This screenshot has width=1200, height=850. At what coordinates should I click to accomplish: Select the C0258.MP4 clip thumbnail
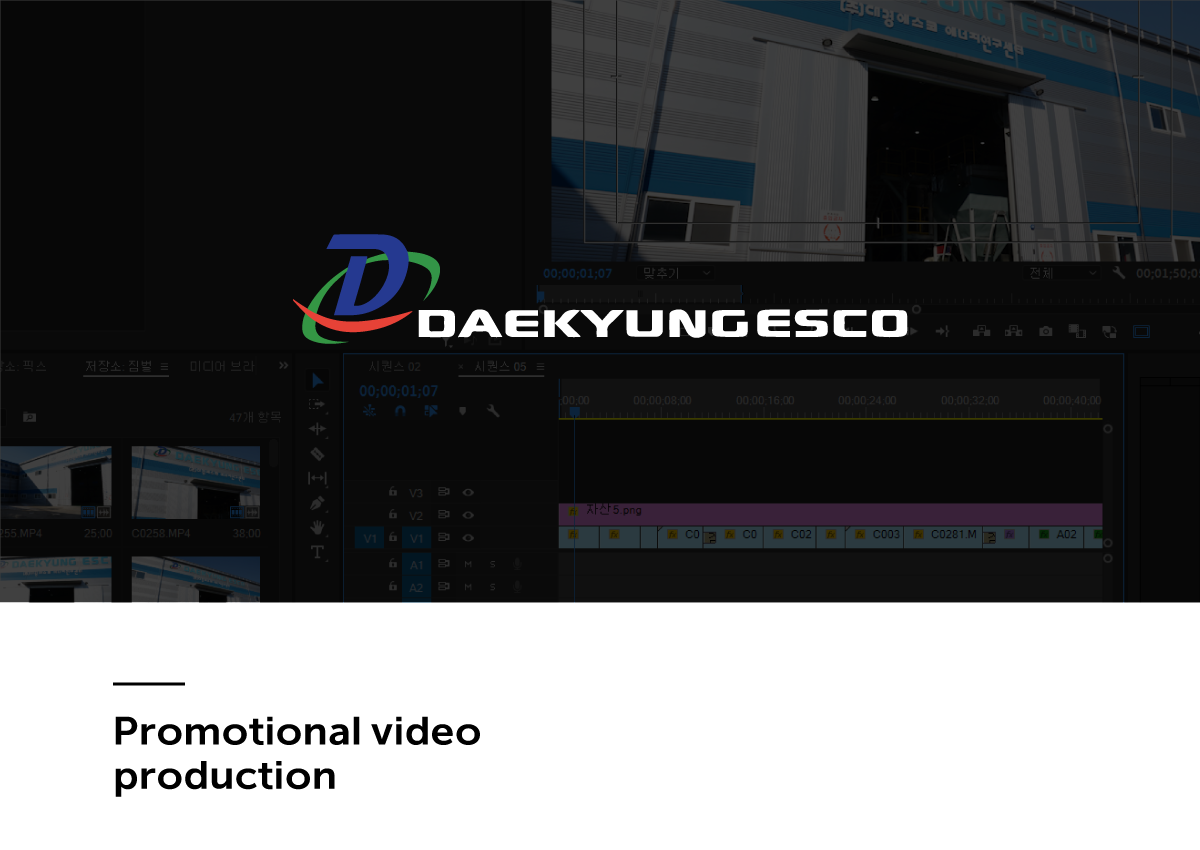pyautogui.click(x=196, y=482)
